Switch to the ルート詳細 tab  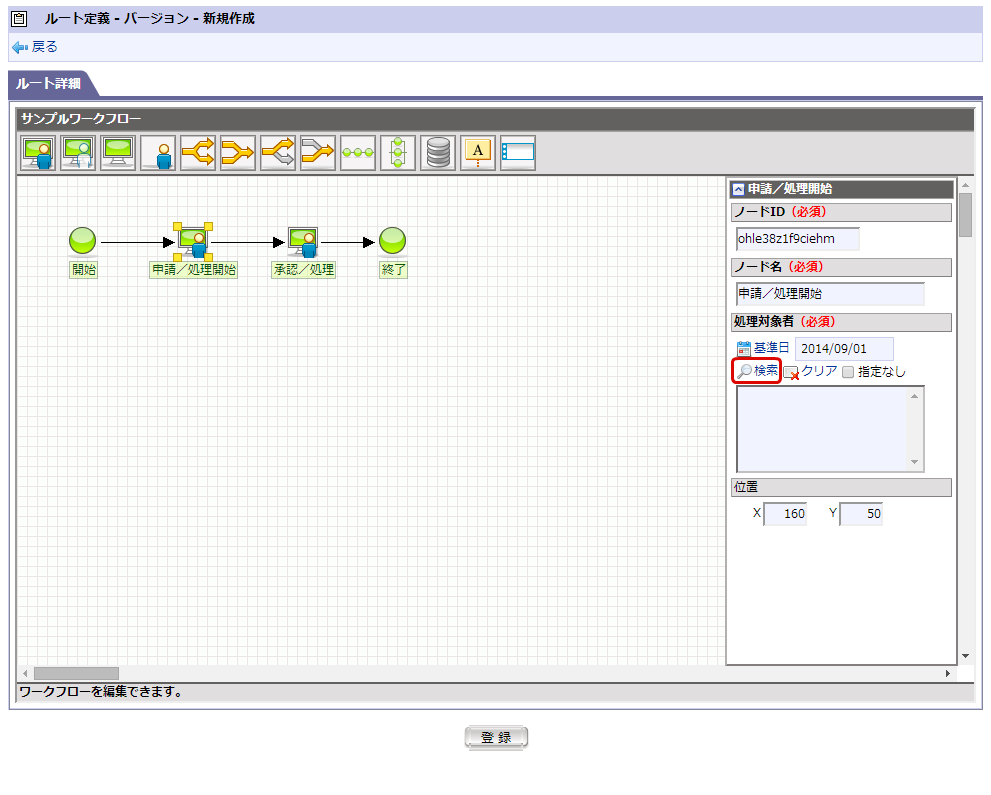49,83
